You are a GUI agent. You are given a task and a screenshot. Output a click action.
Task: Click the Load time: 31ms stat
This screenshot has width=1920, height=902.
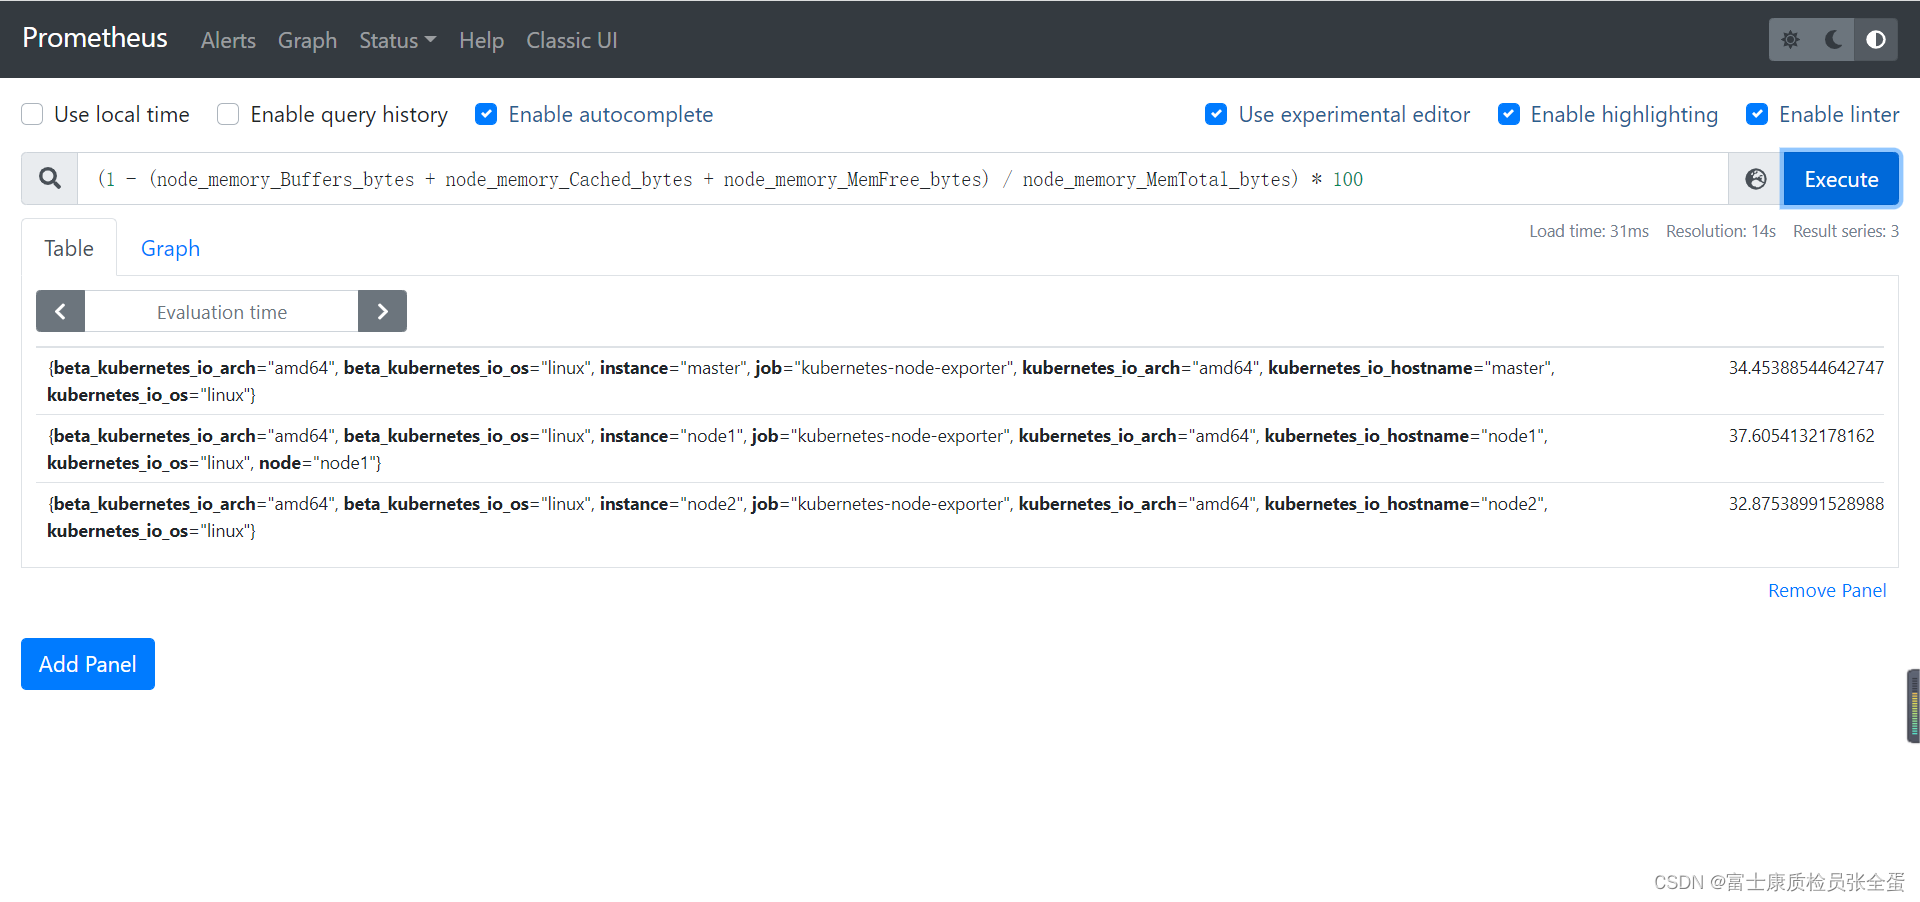(1589, 231)
